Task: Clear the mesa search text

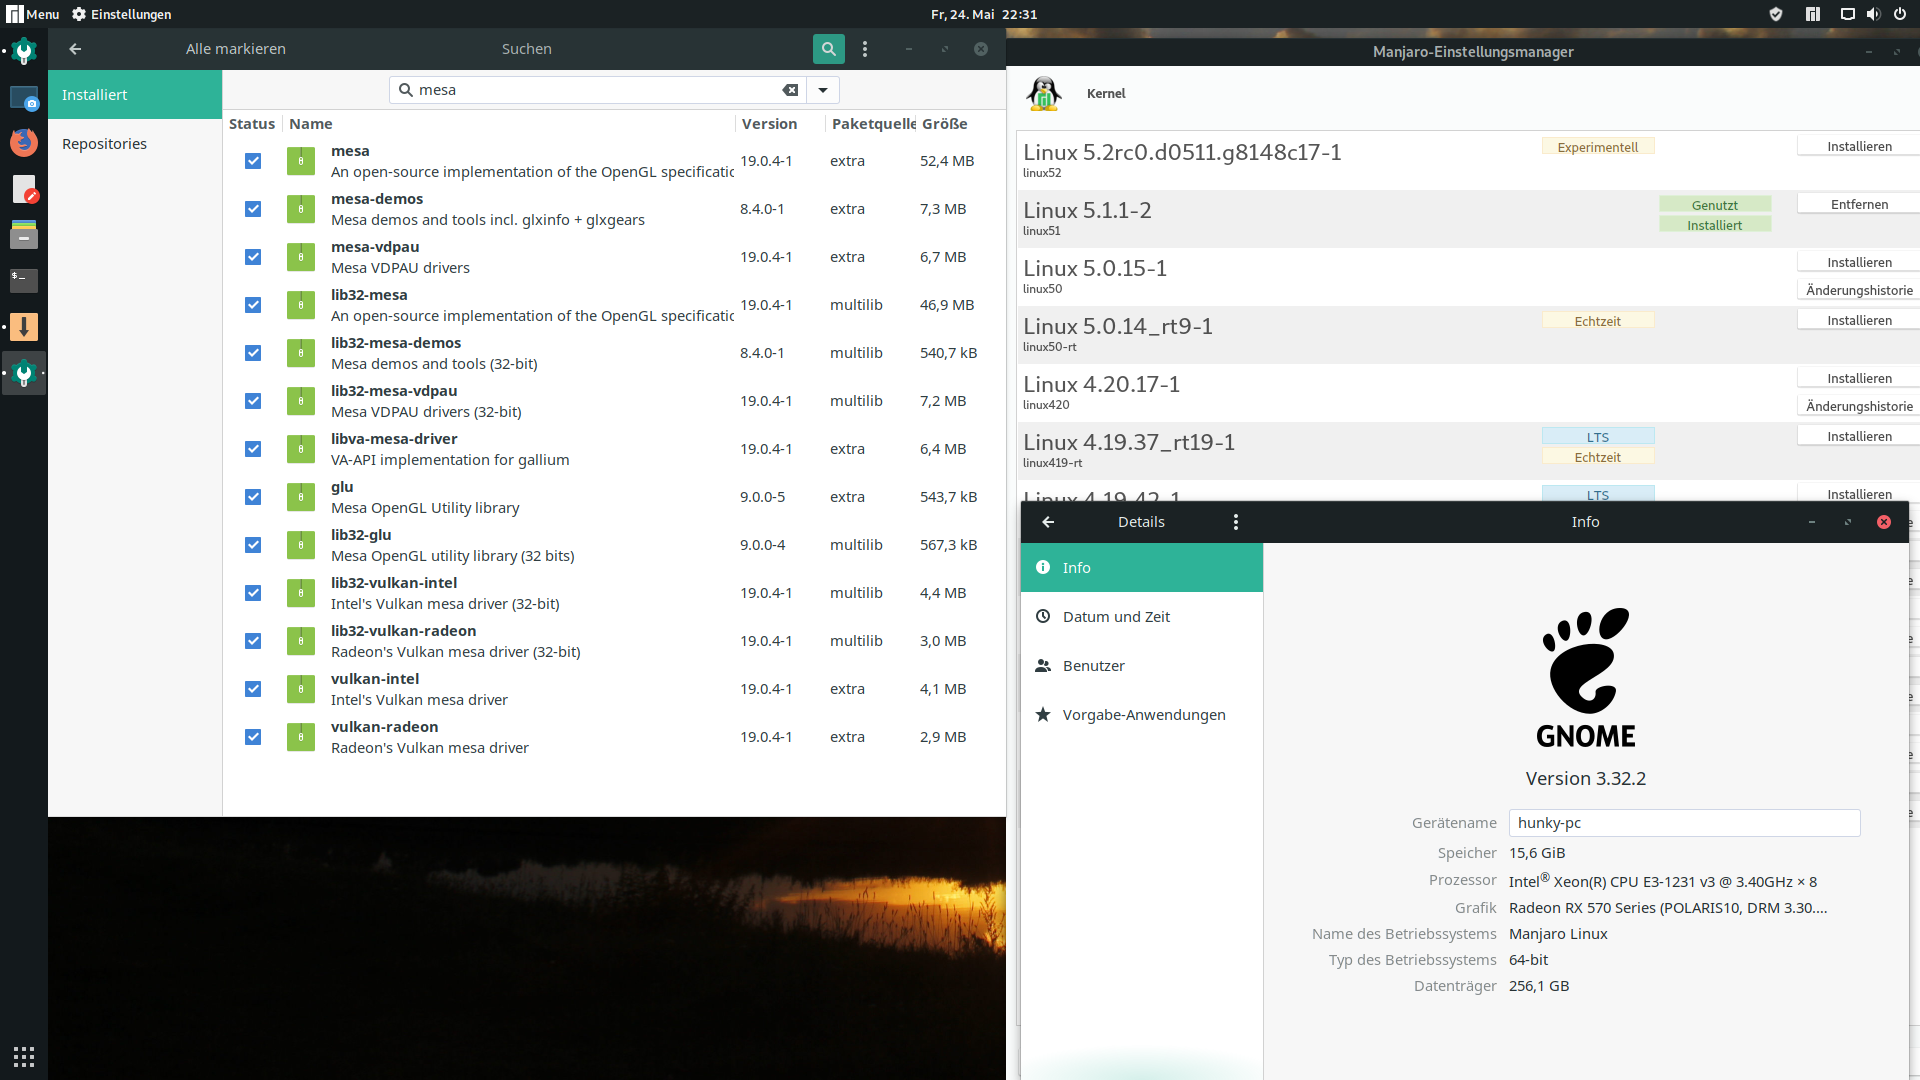Action: click(790, 90)
